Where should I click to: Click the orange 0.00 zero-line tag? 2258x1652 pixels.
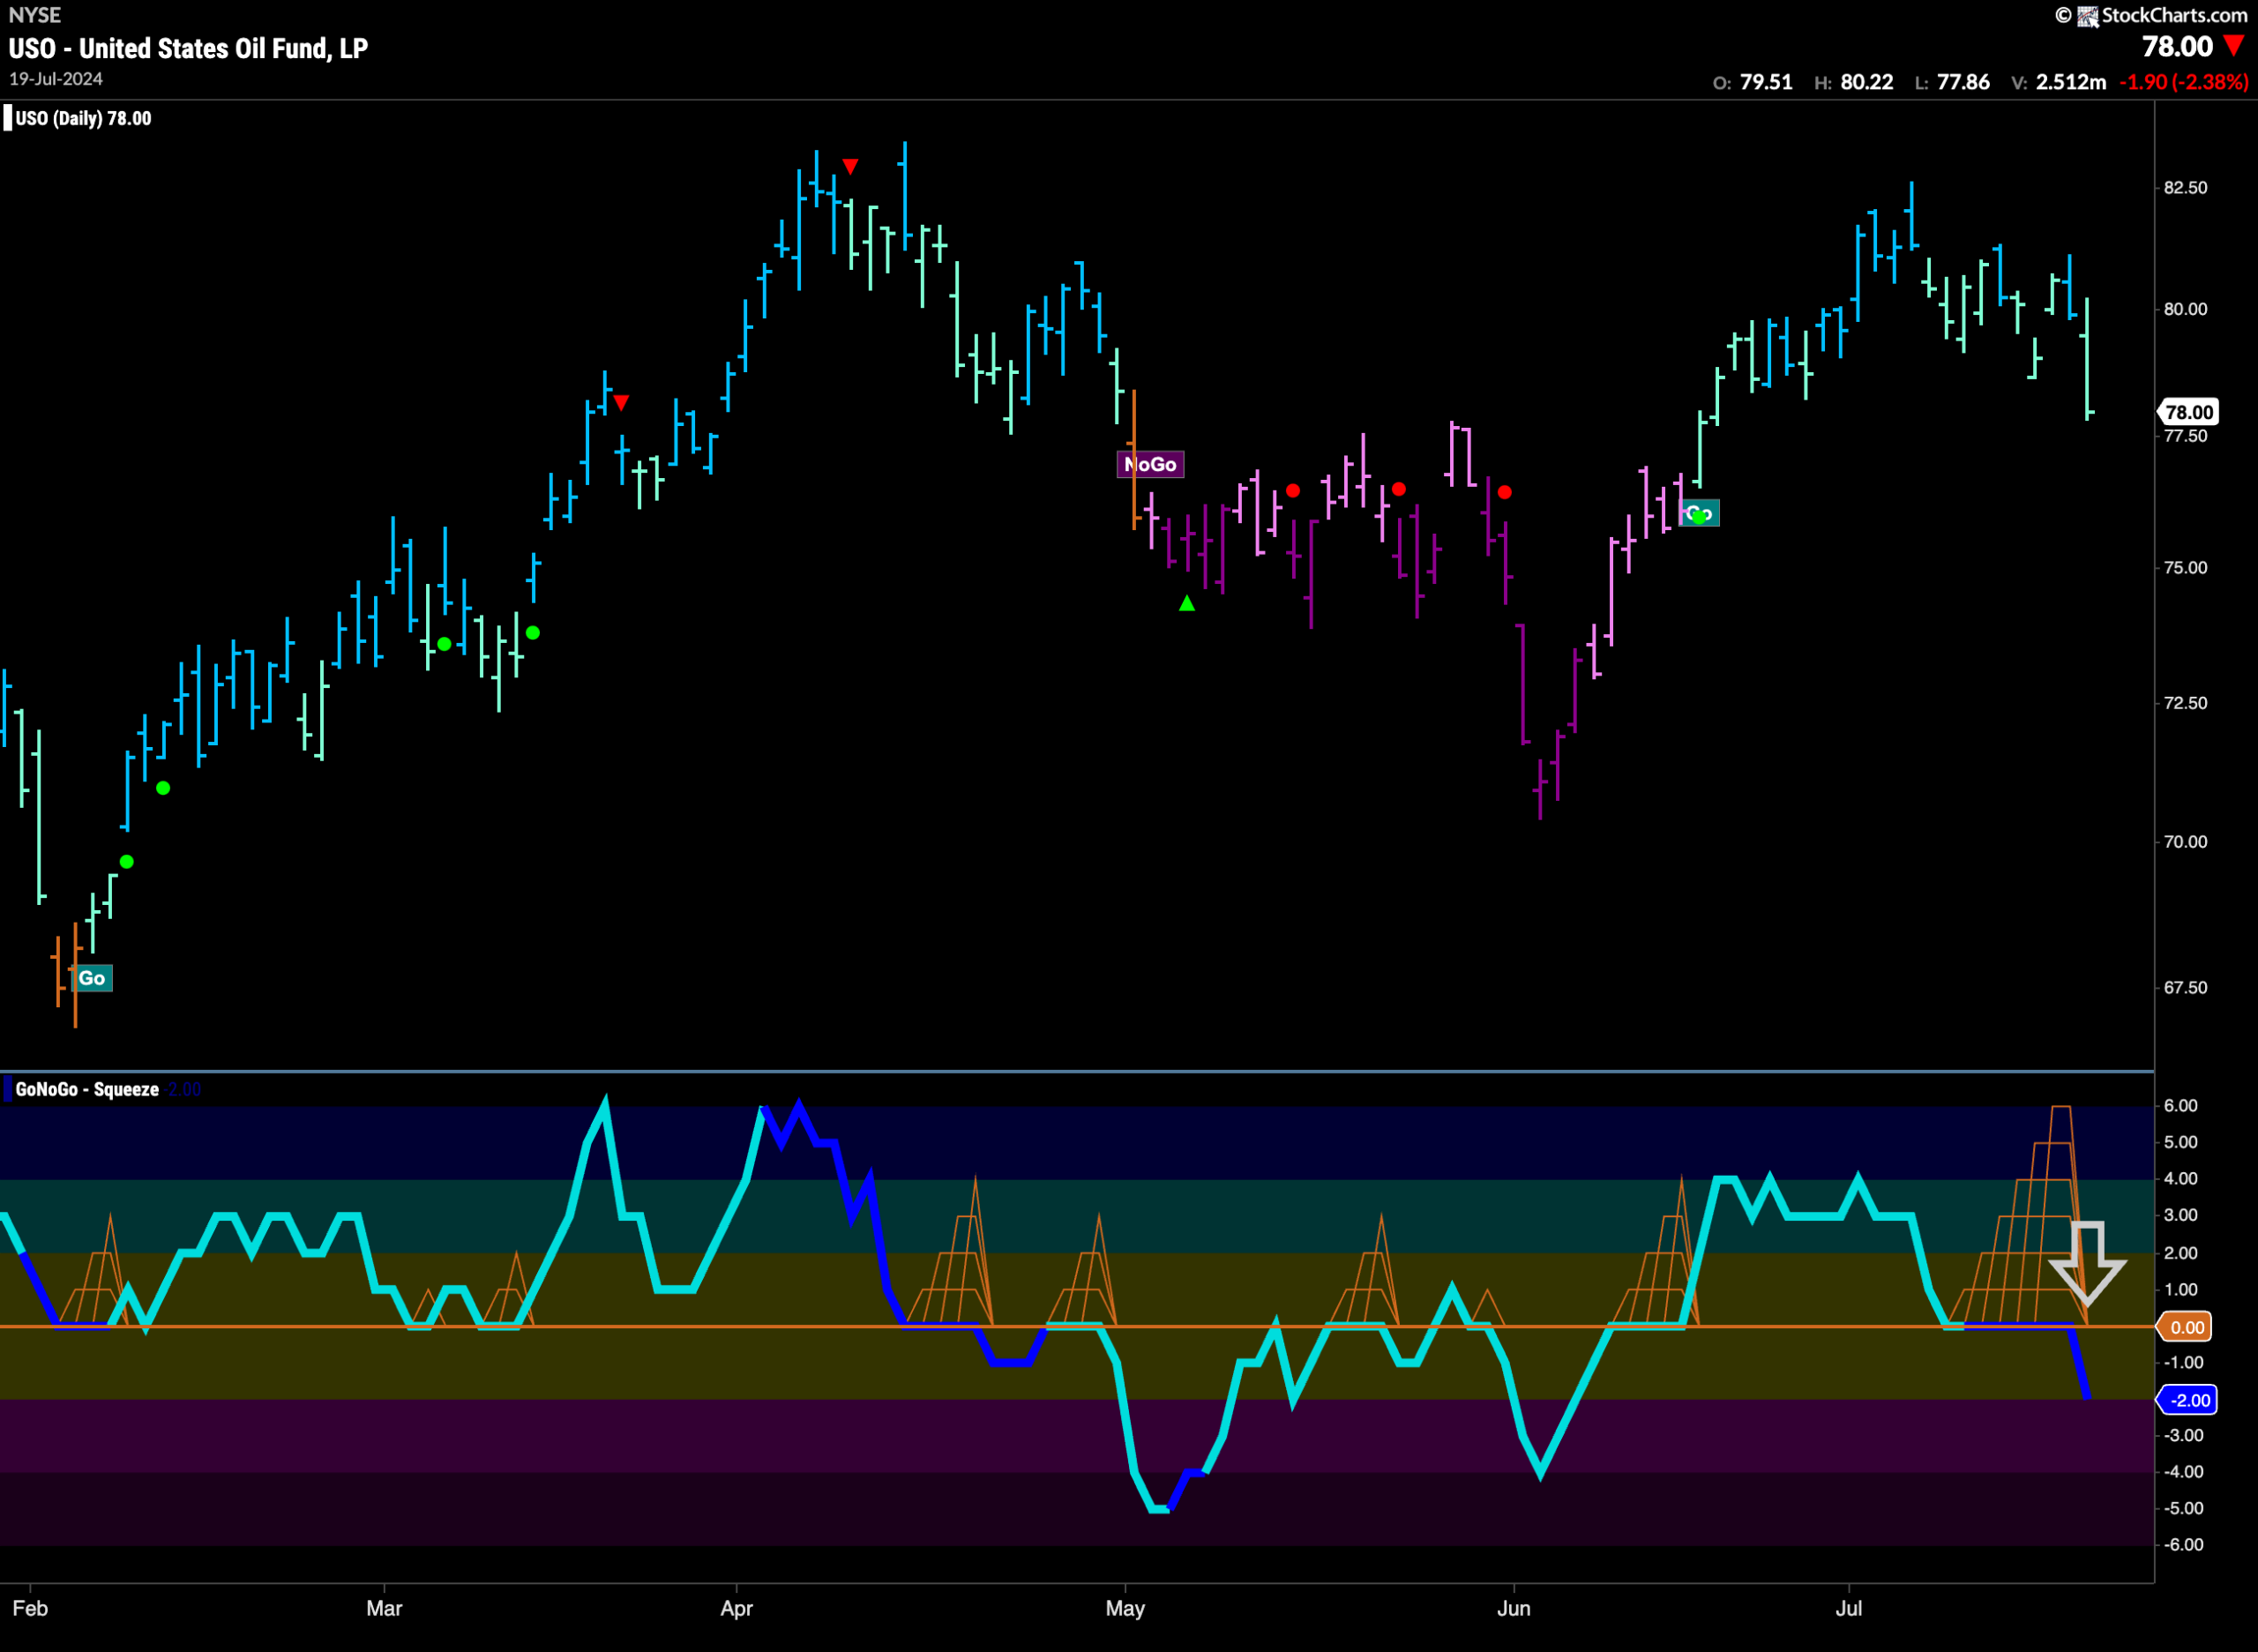2185,1327
